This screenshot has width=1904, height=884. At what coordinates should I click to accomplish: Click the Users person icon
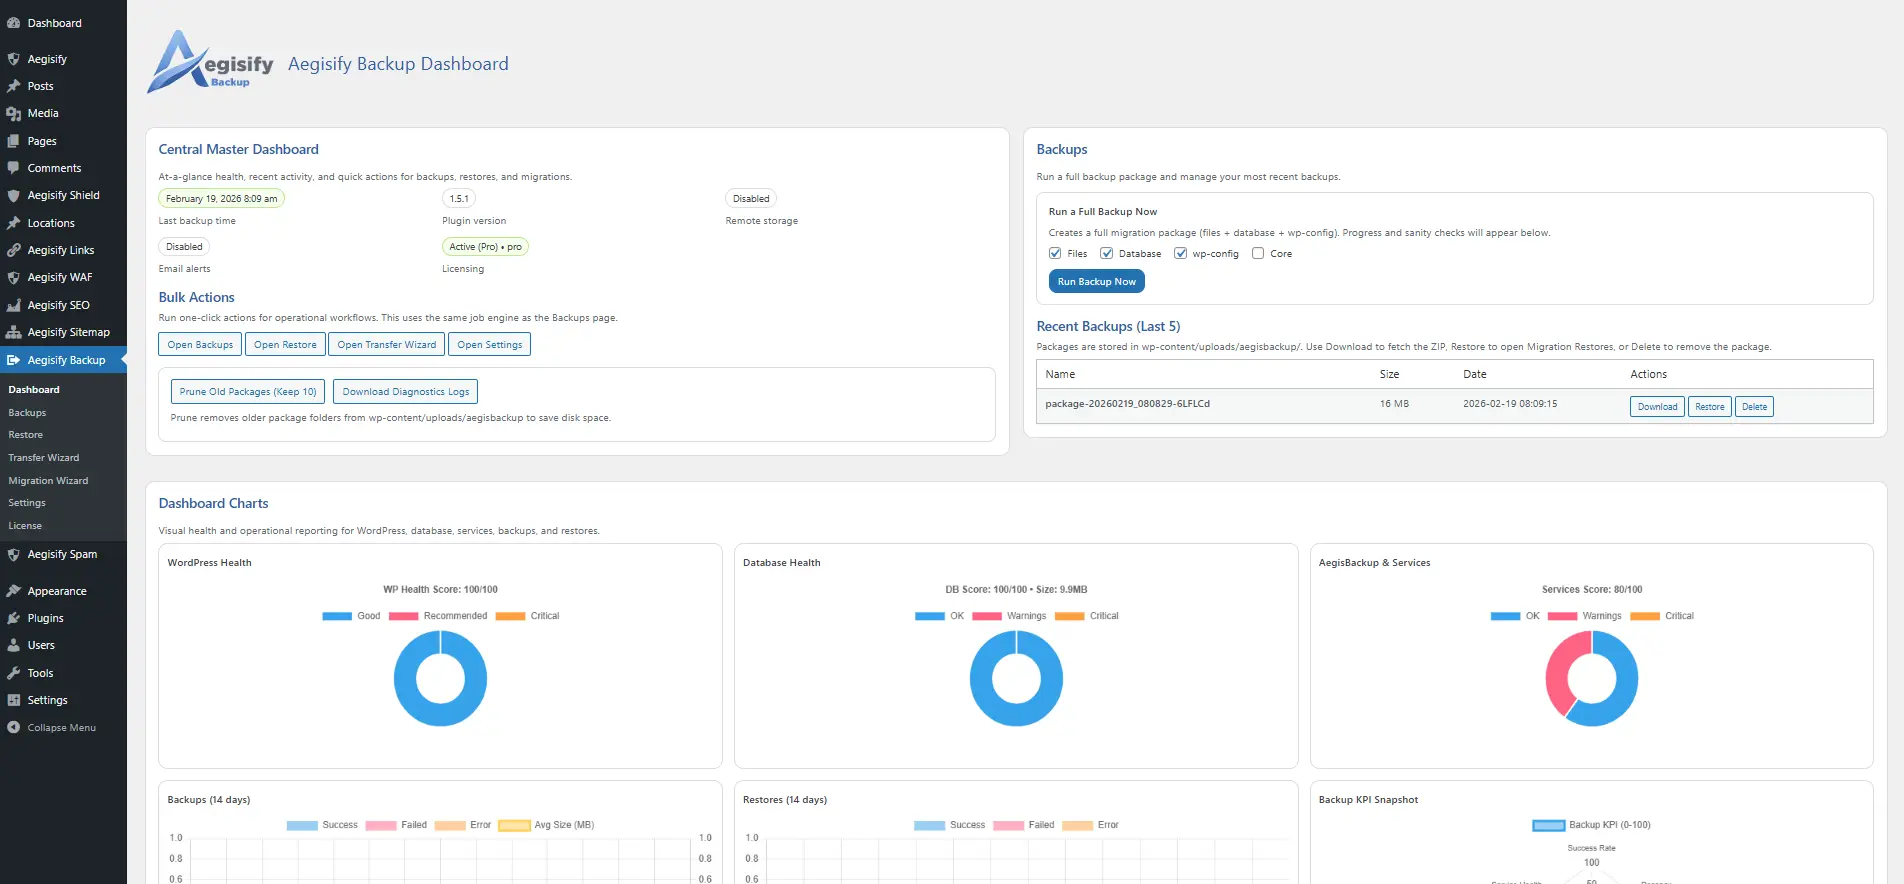[x=14, y=645]
